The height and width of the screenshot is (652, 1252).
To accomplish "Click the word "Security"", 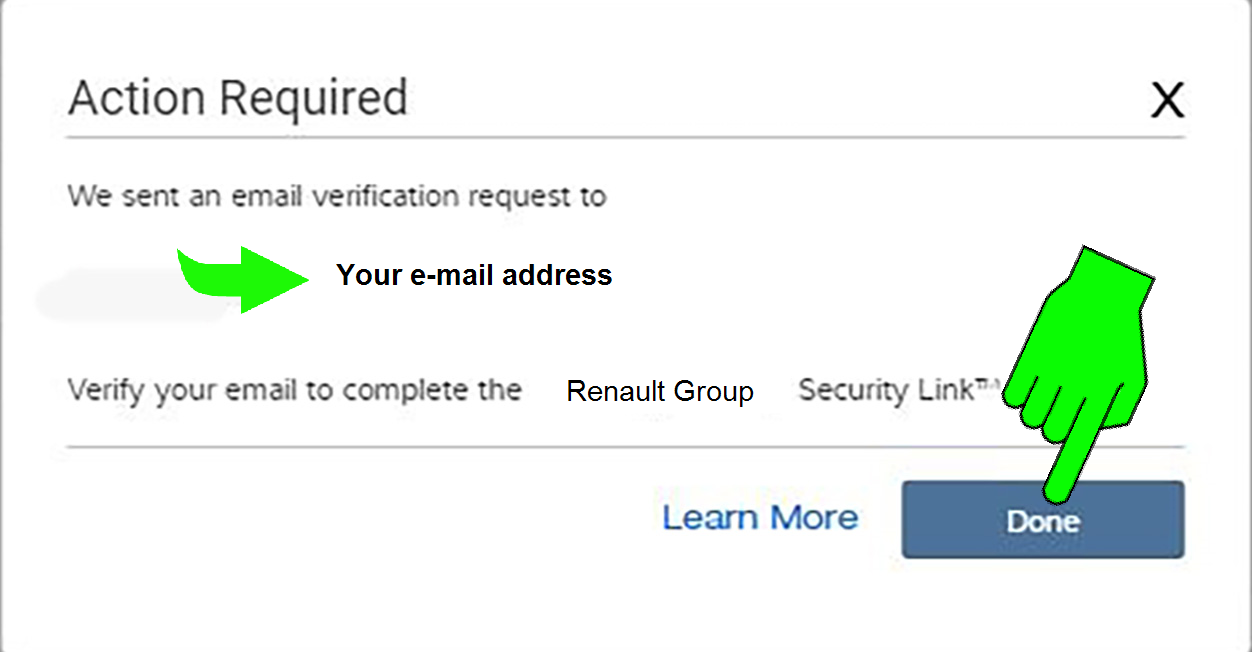I will [x=852, y=390].
